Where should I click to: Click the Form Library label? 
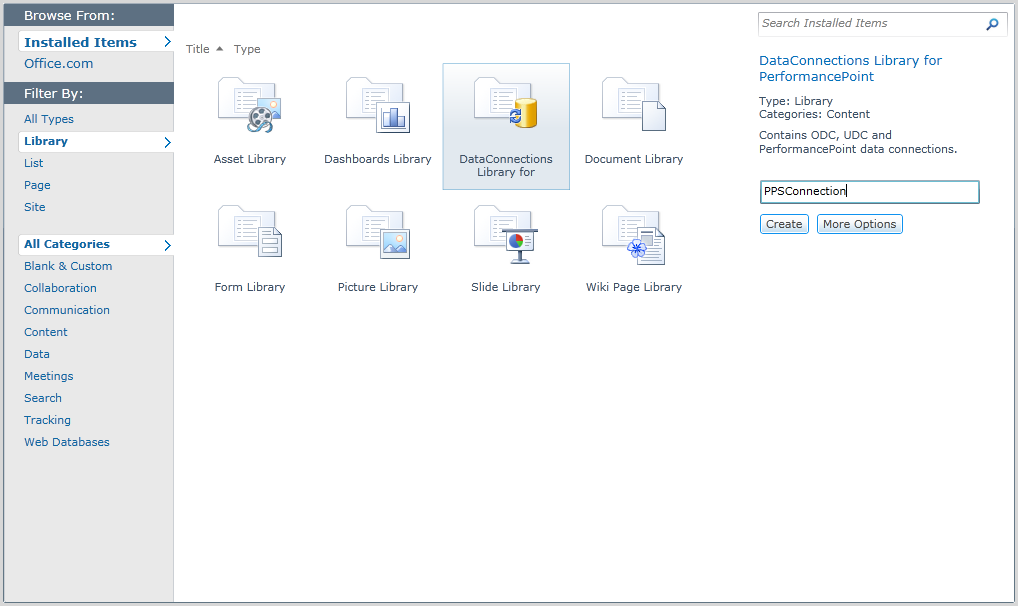pyautogui.click(x=249, y=287)
